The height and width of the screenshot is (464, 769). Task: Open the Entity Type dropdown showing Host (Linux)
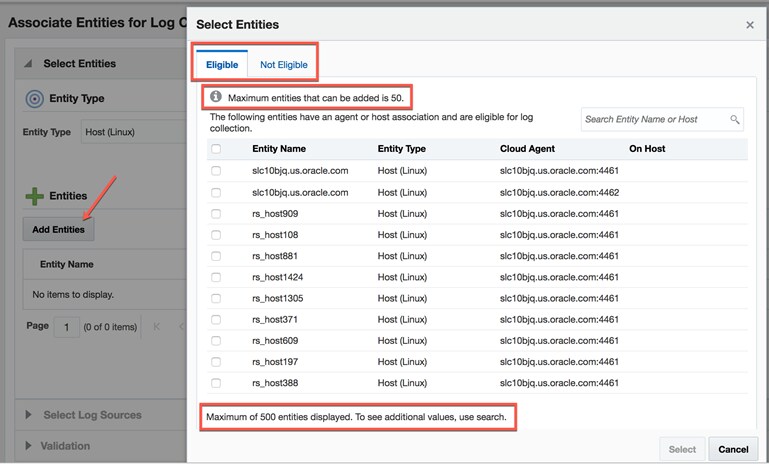(130, 132)
